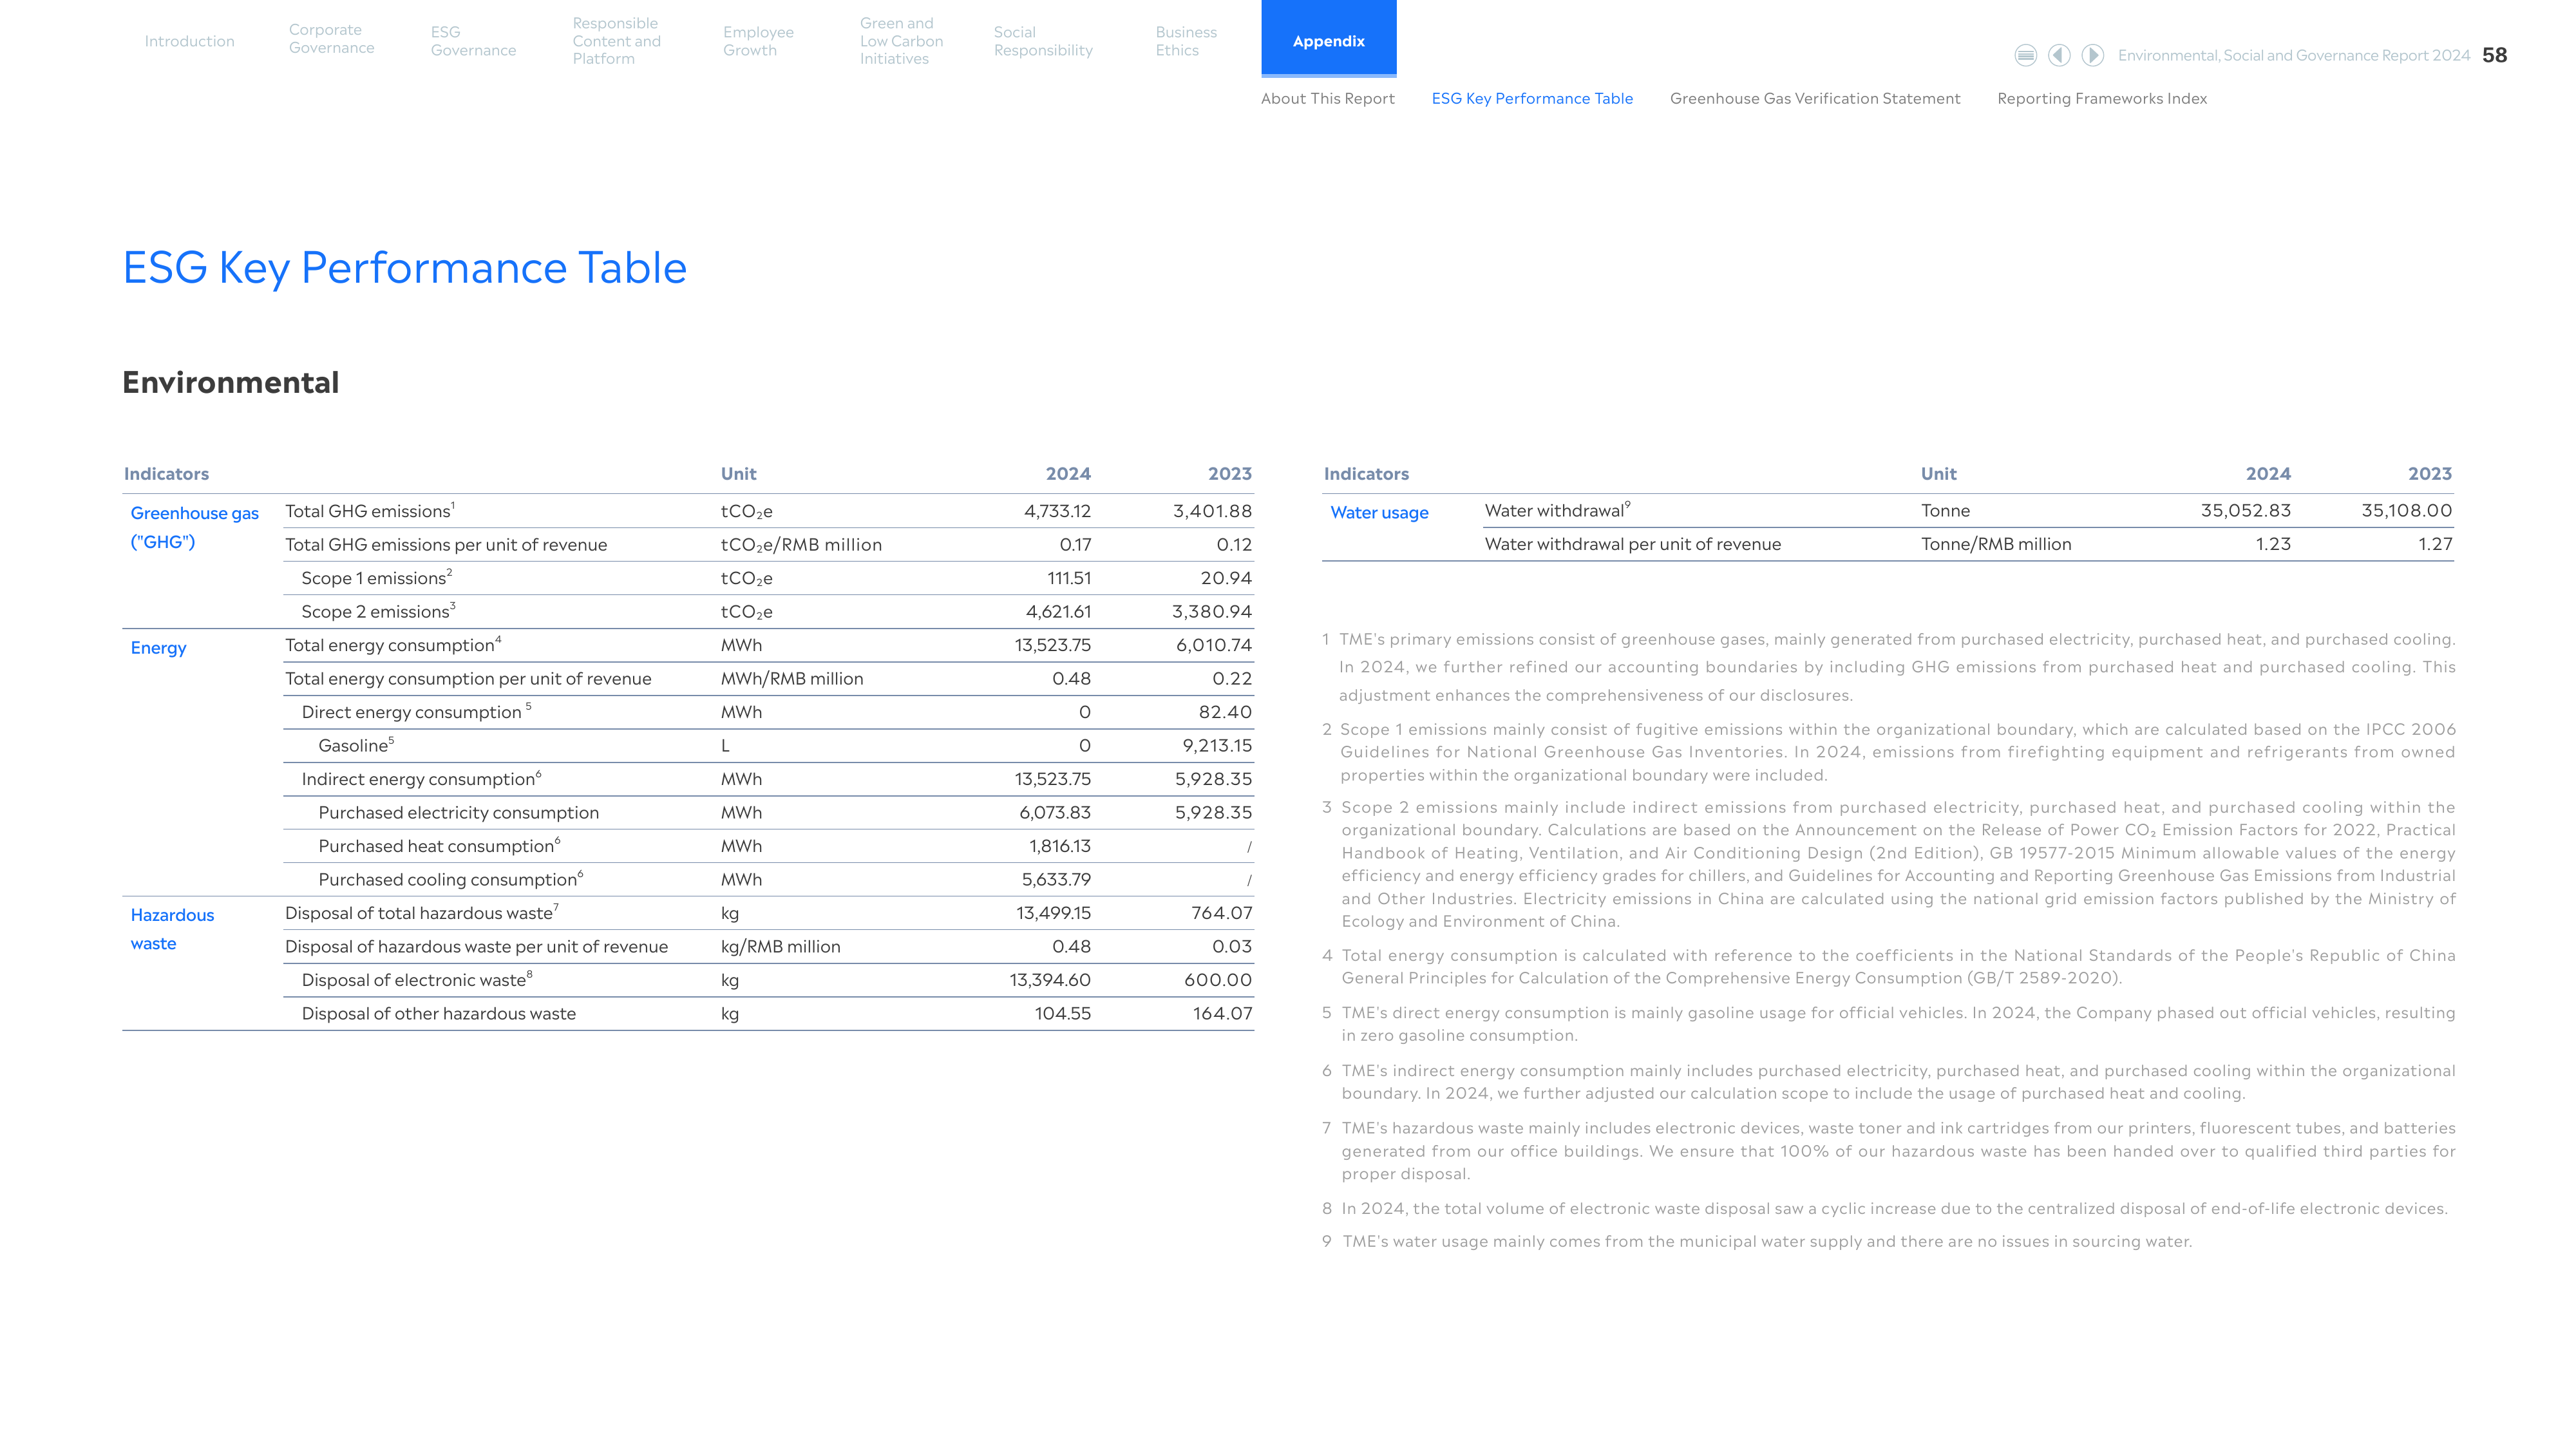Click the ESG Key Performance Table heading
Viewport: 2576px width, 1449px height.
[x=405, y=268]
